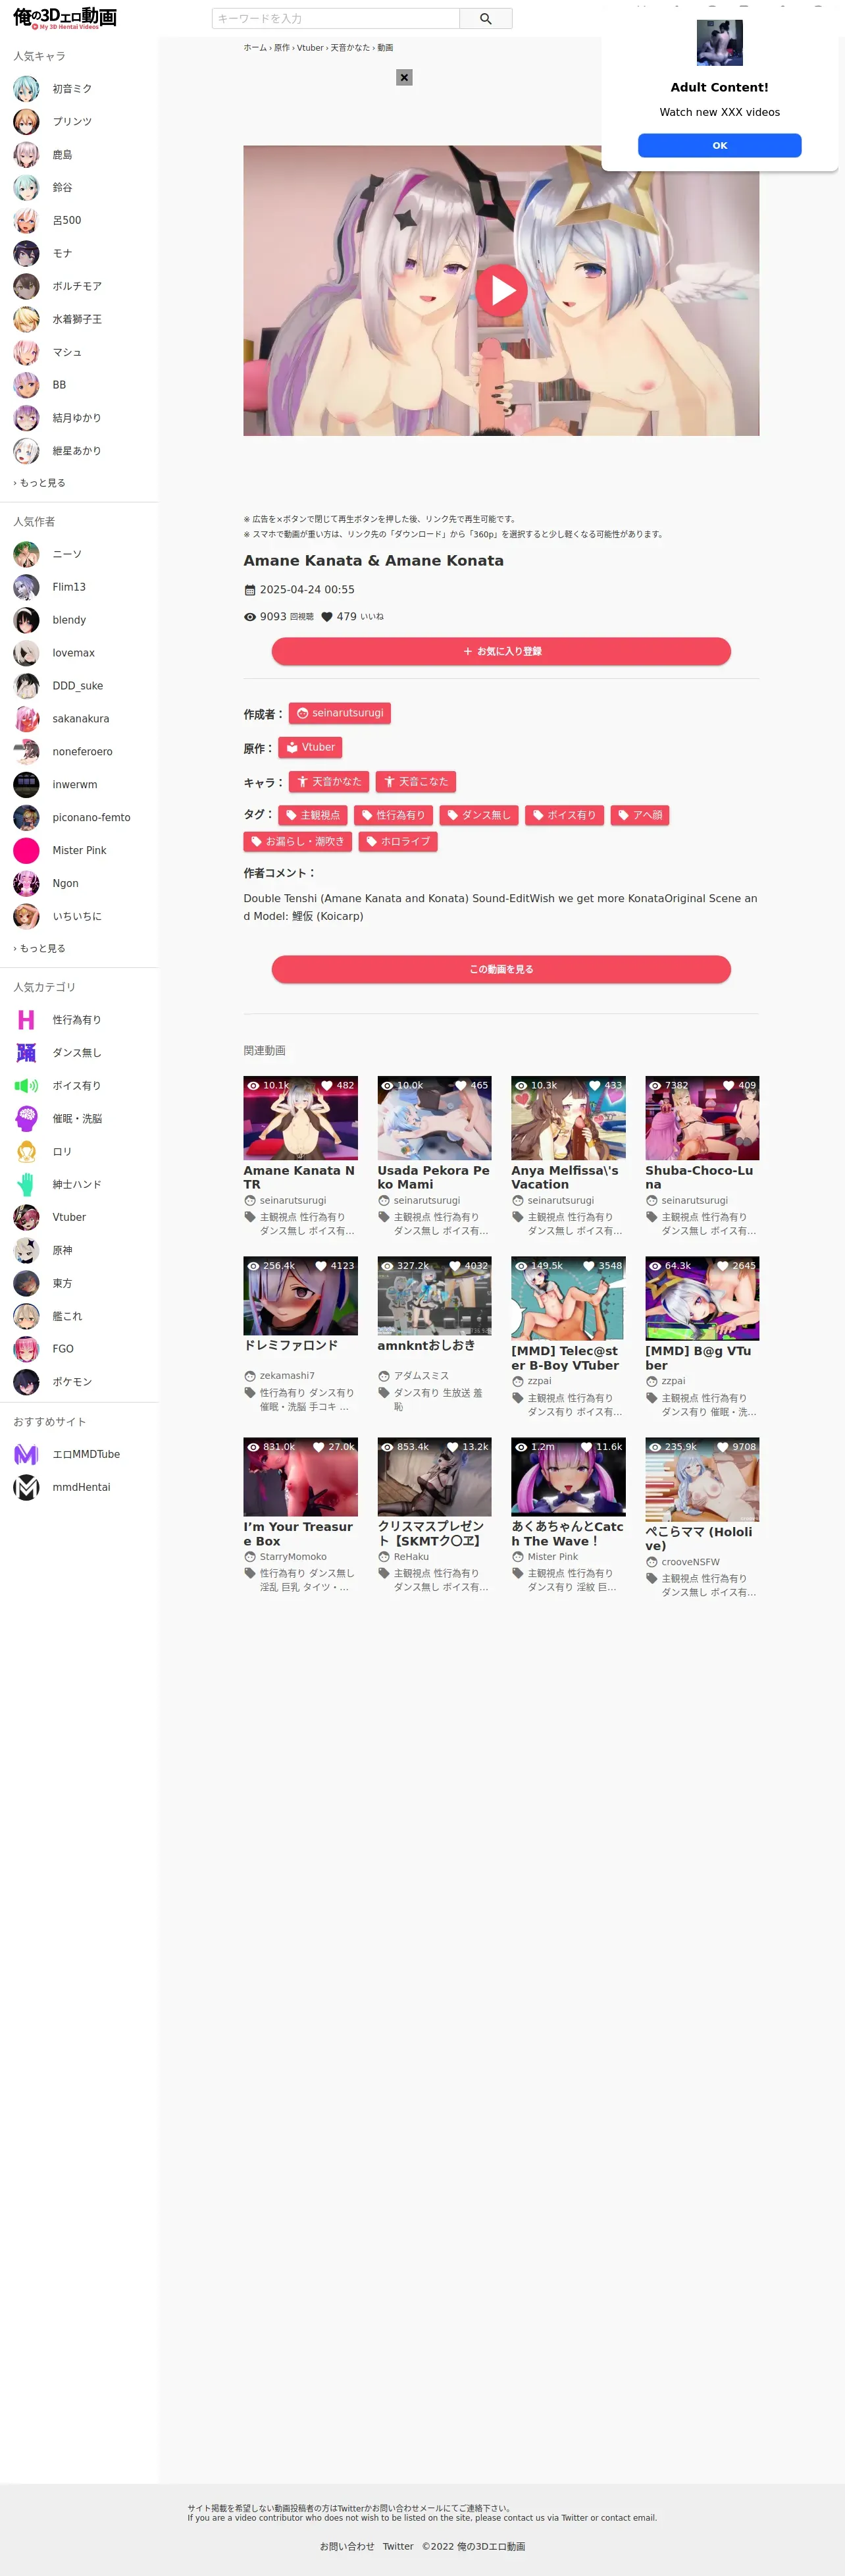Open Flim13 author avatar
The width and height of the screenshot is (845, 2576).
click(26, 587)
